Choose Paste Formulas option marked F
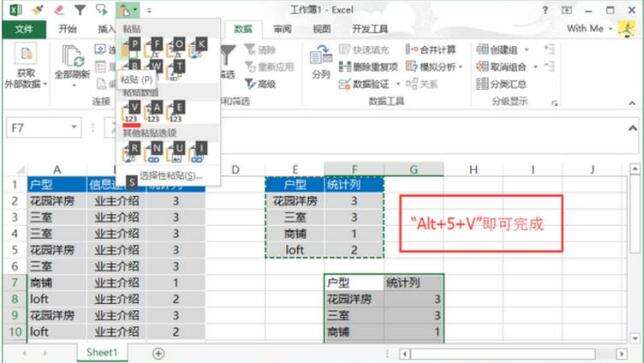 pyautogui.click(x=153, y=48)
